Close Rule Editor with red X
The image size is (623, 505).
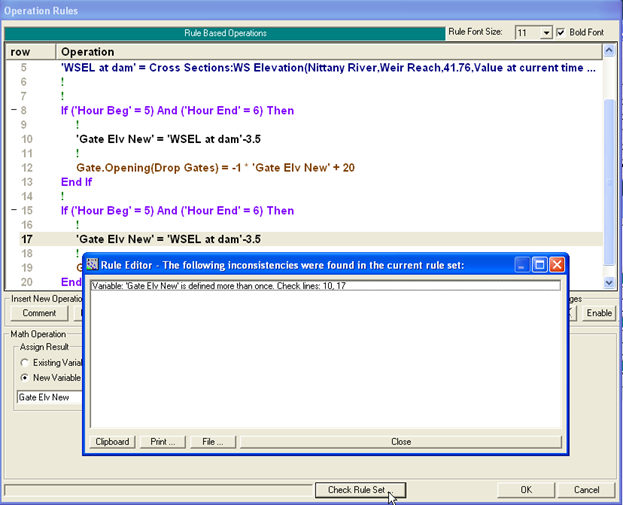point(557,265)
